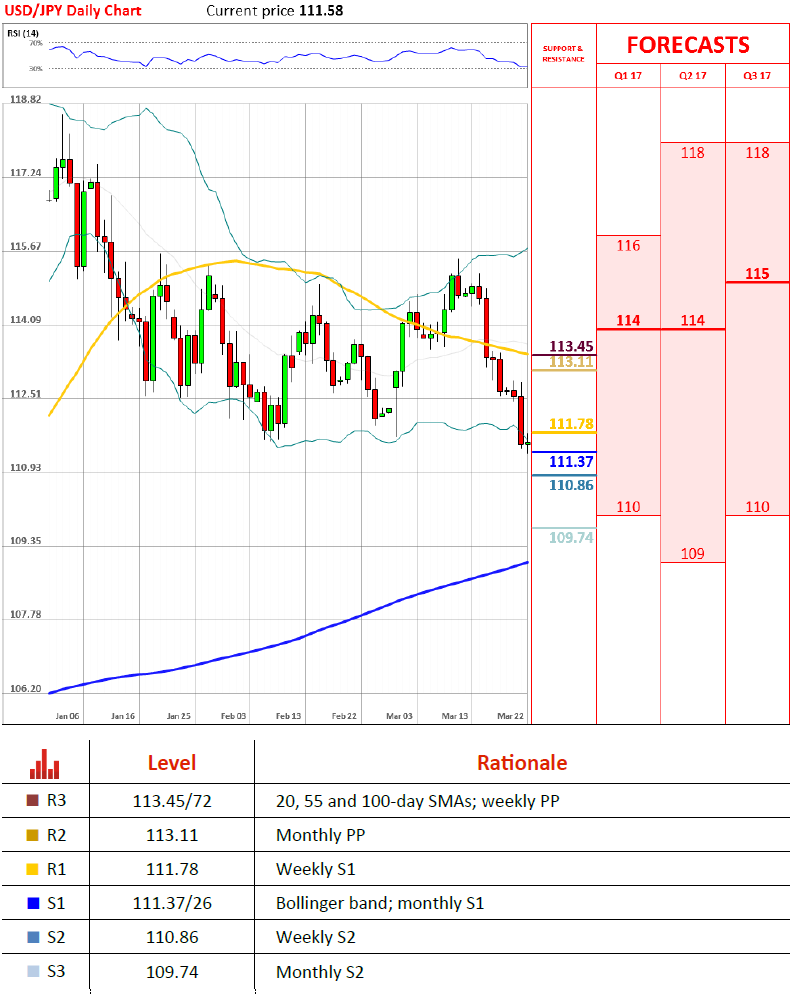The width and height of the screenshot is (798, 996).
Task: Click the FORECASTS heading
Action: click(688, 45)
